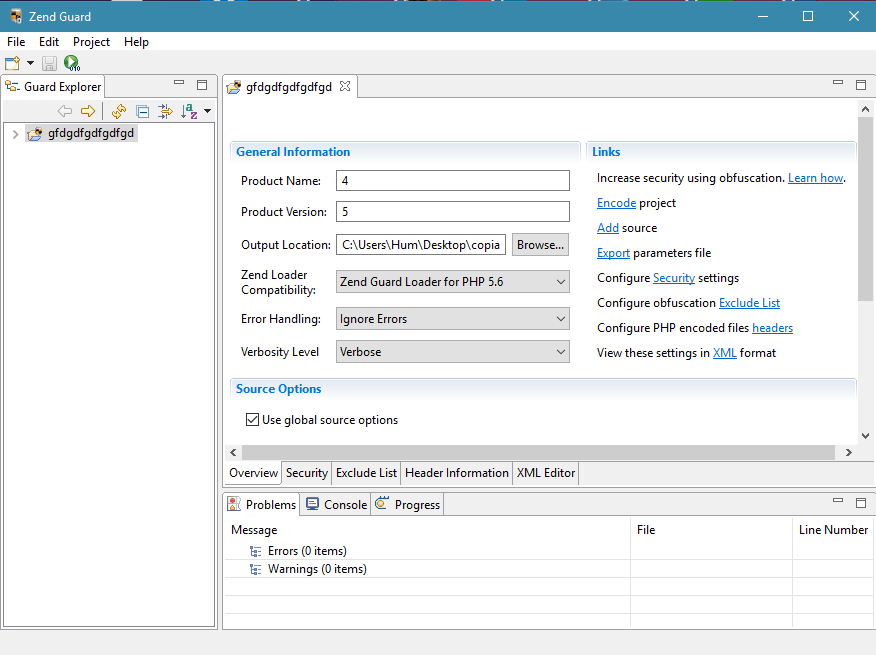This screenshot has height=655, width=876.
Task: Open the Help menu
Action: 136,42
